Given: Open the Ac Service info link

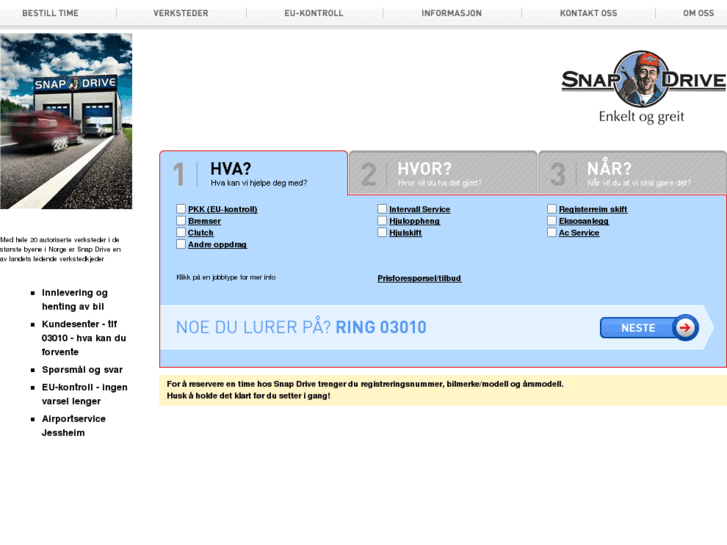Looking at the screenshot, I should point(579,233).
